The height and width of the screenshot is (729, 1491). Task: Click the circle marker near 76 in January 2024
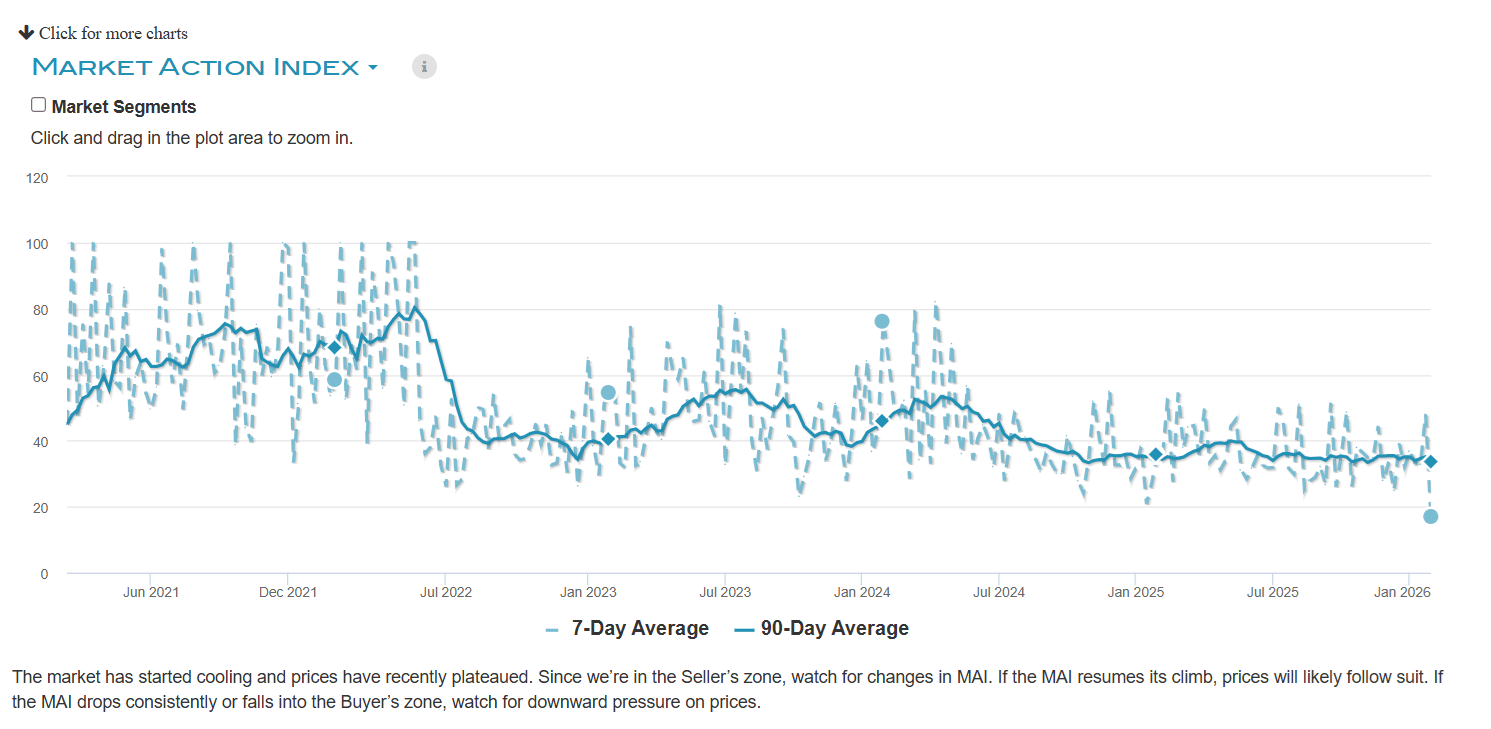point(882,321)
